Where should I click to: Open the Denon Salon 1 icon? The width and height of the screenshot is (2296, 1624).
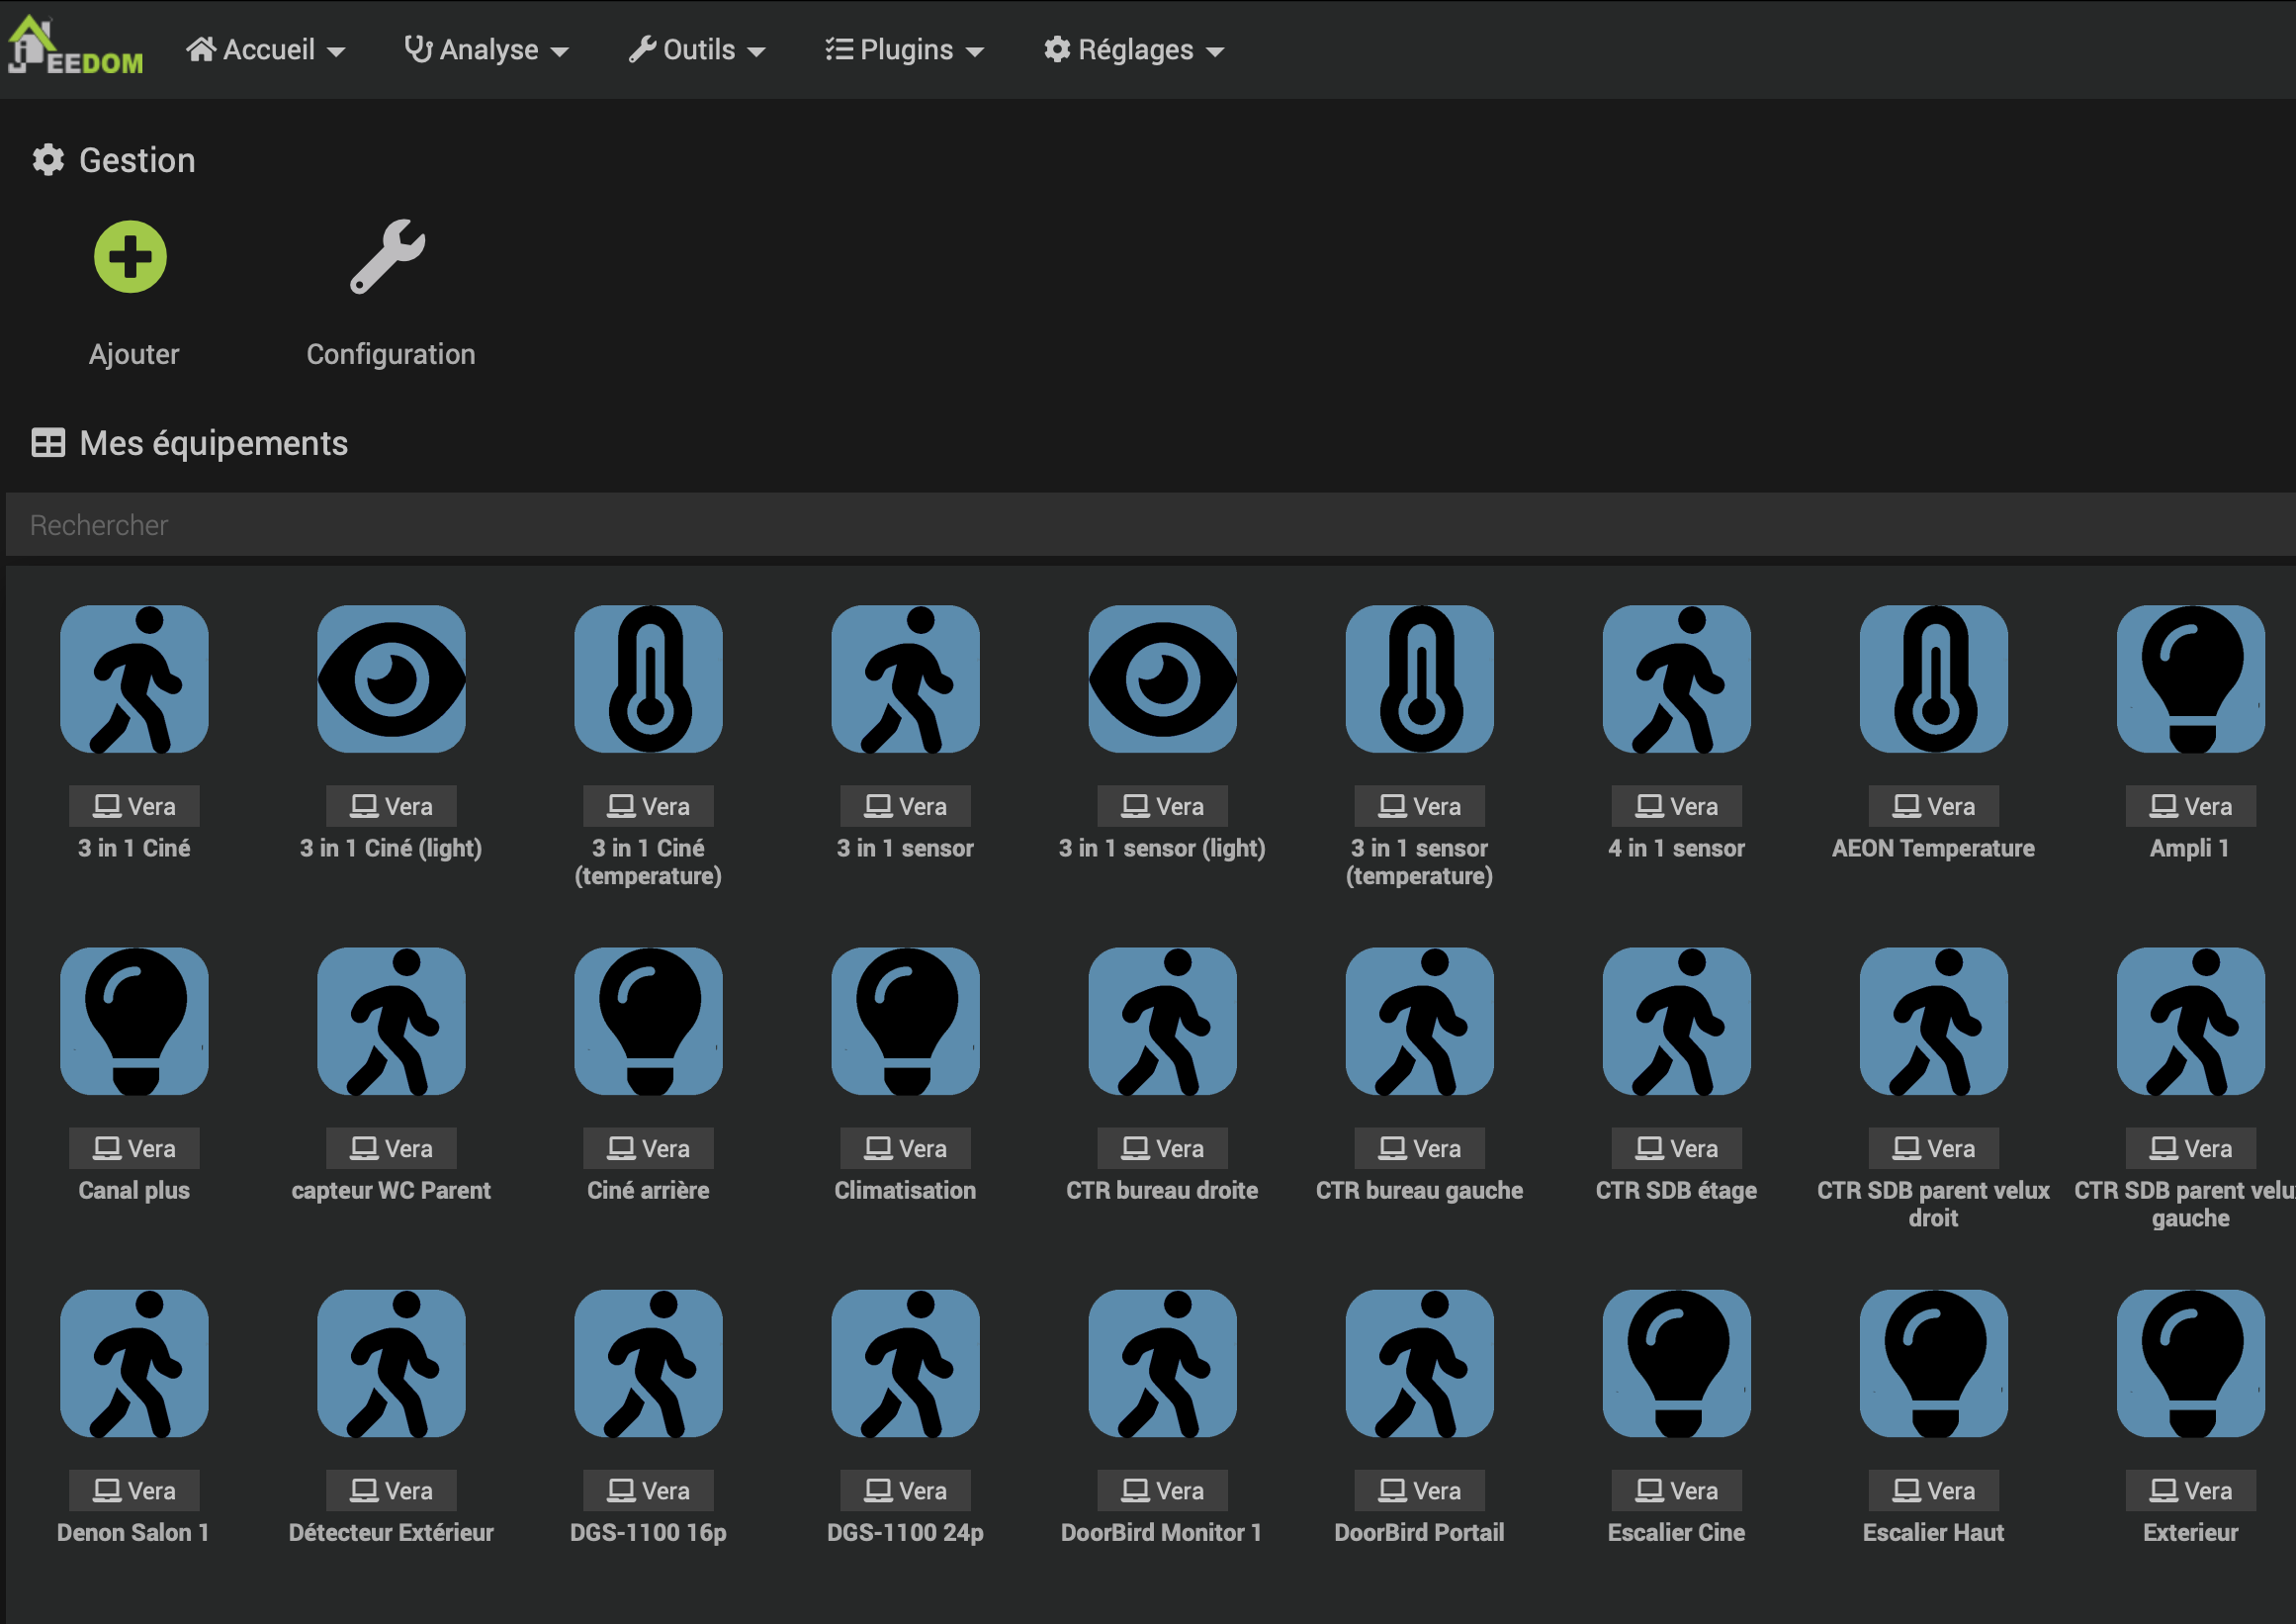point(134,1363)
